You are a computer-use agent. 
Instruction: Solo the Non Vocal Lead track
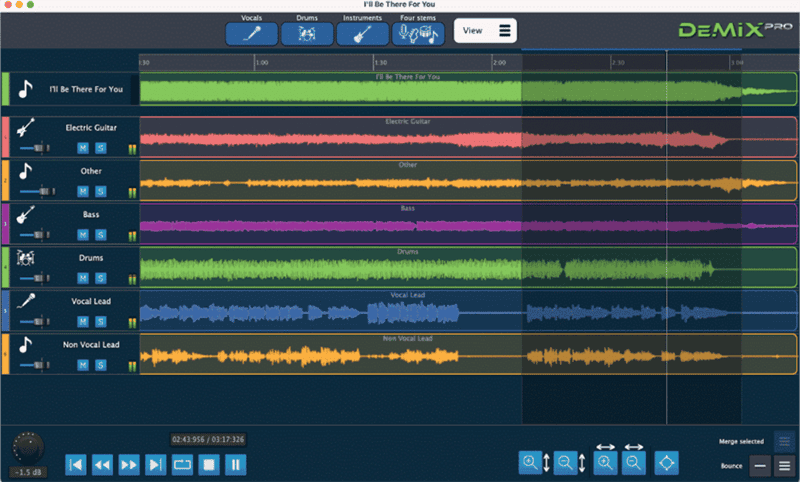[101, 365]
